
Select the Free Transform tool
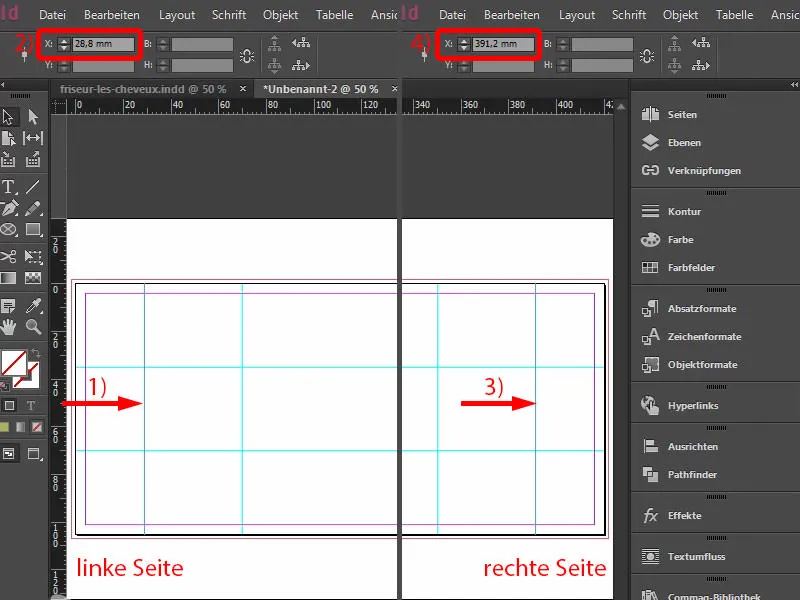click(x=33, y=256)
